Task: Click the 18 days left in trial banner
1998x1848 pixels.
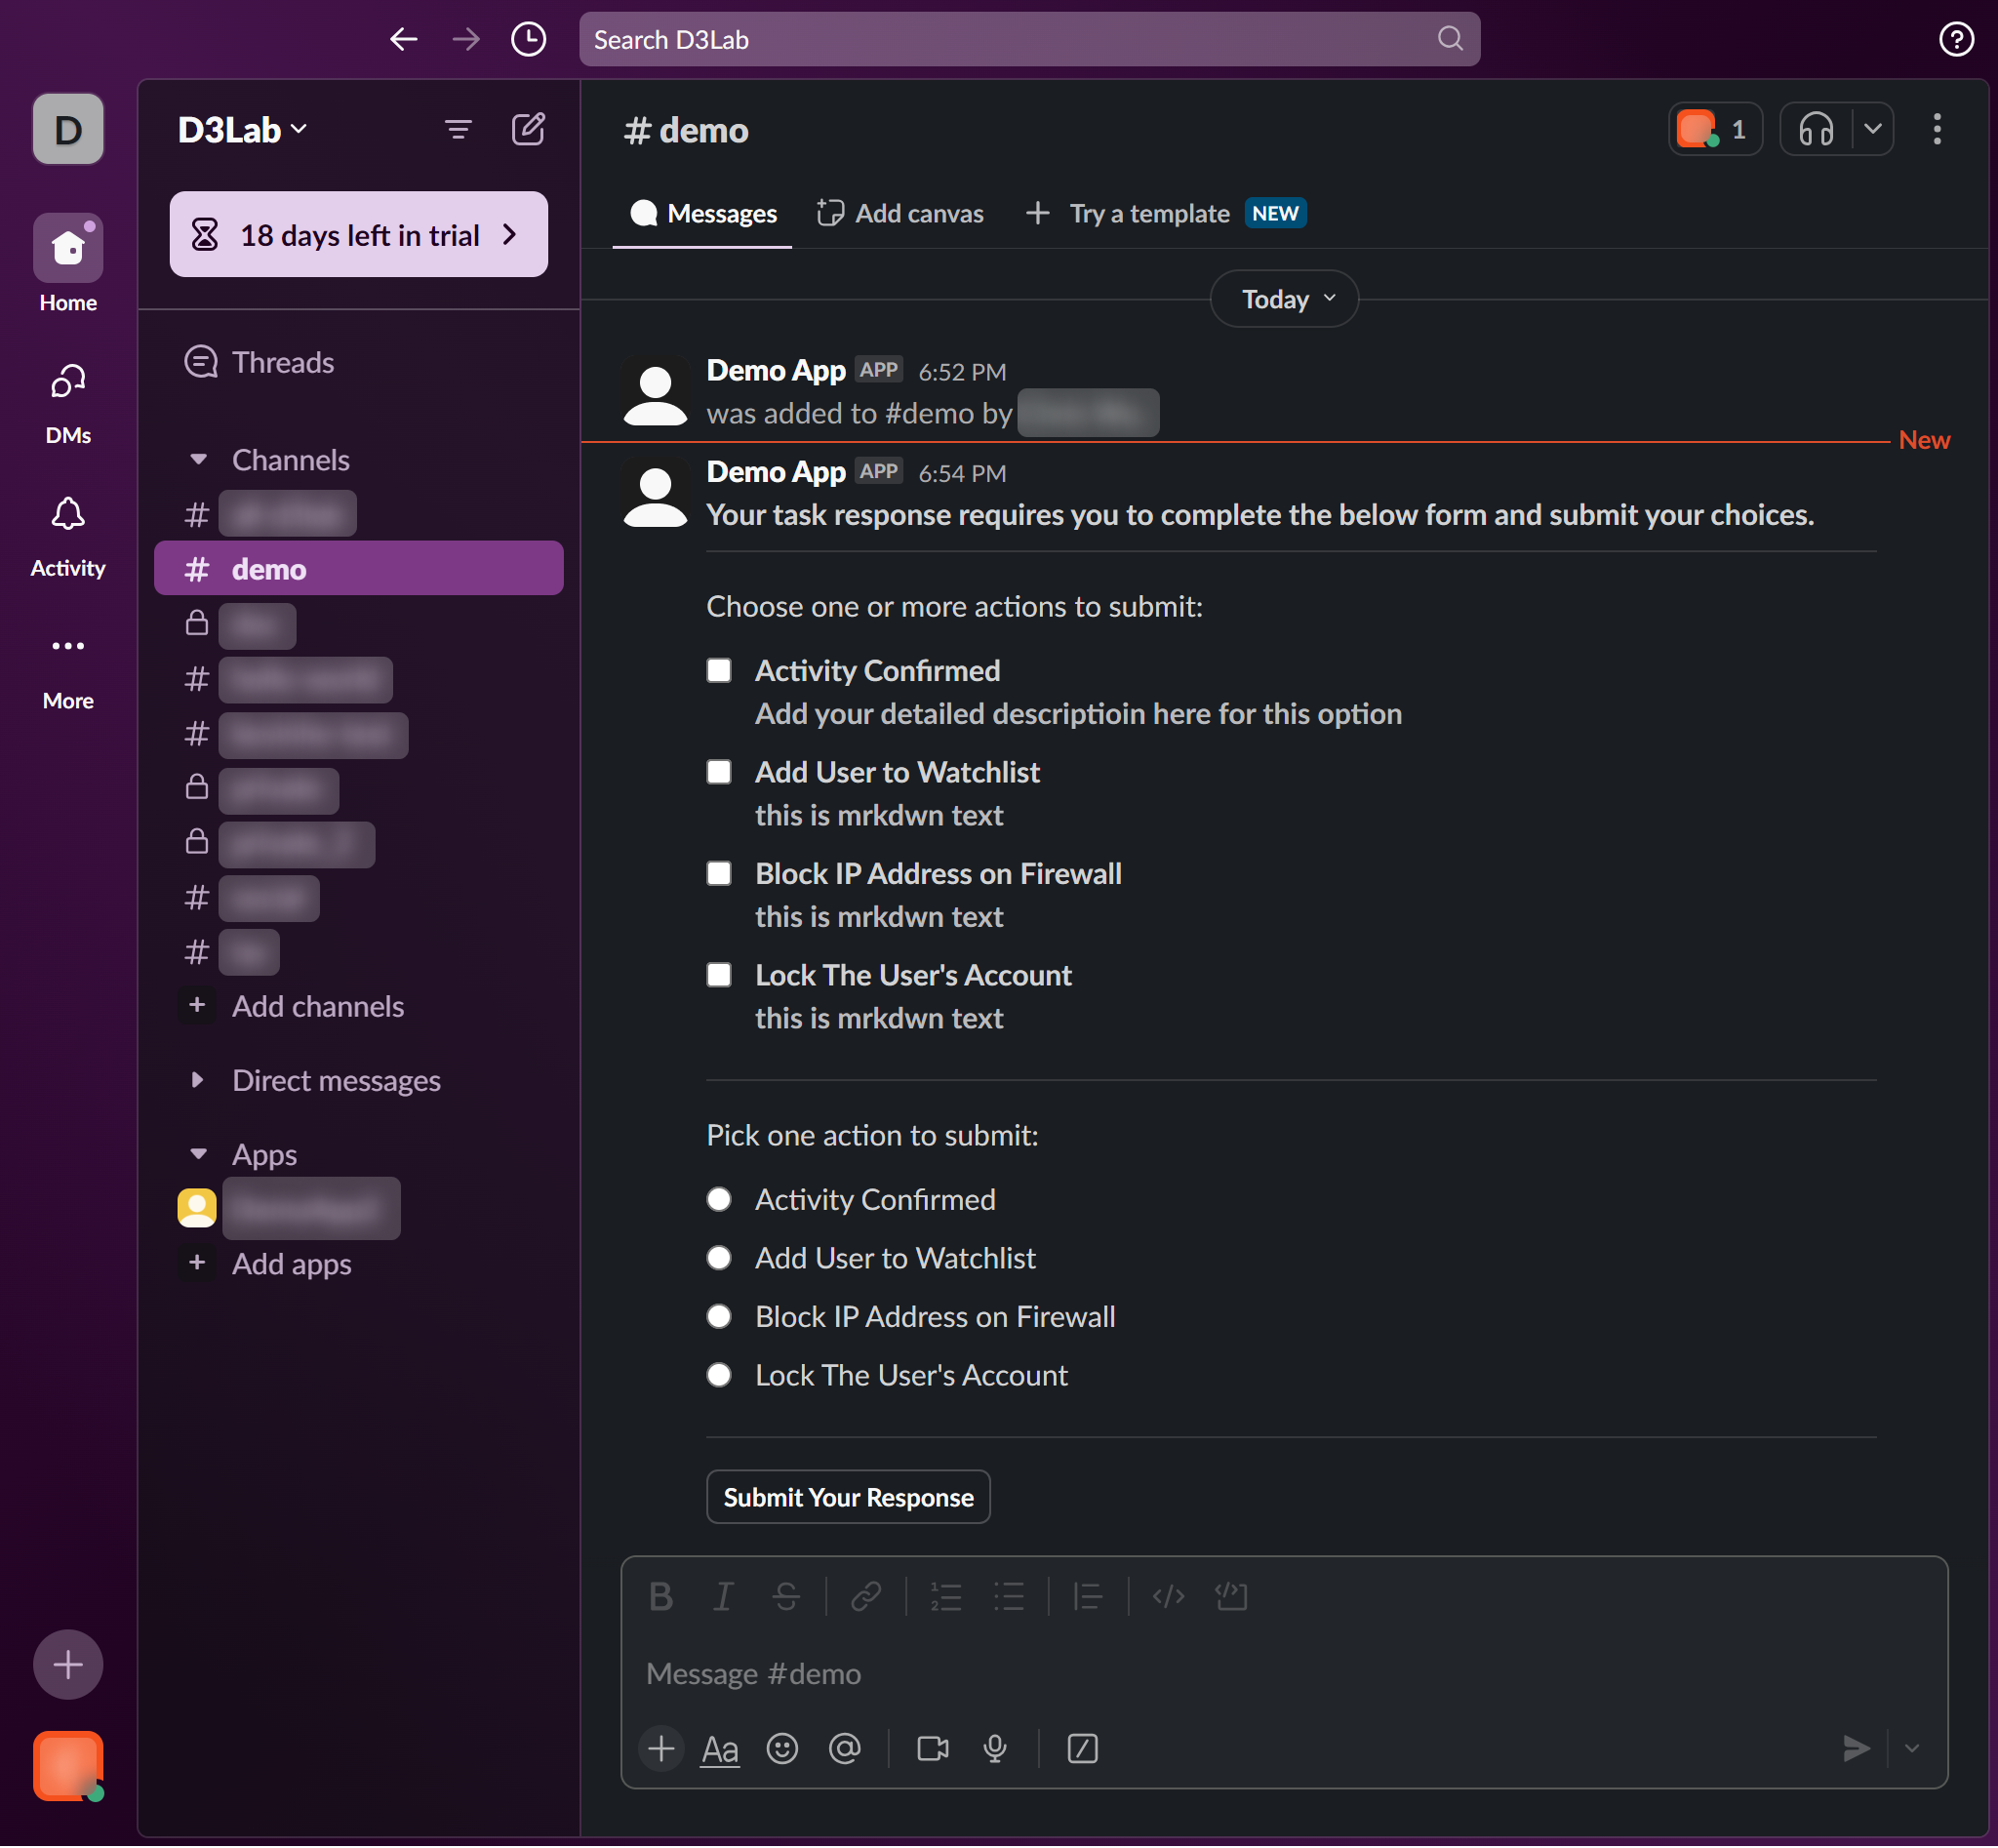Action: point(358,235)
